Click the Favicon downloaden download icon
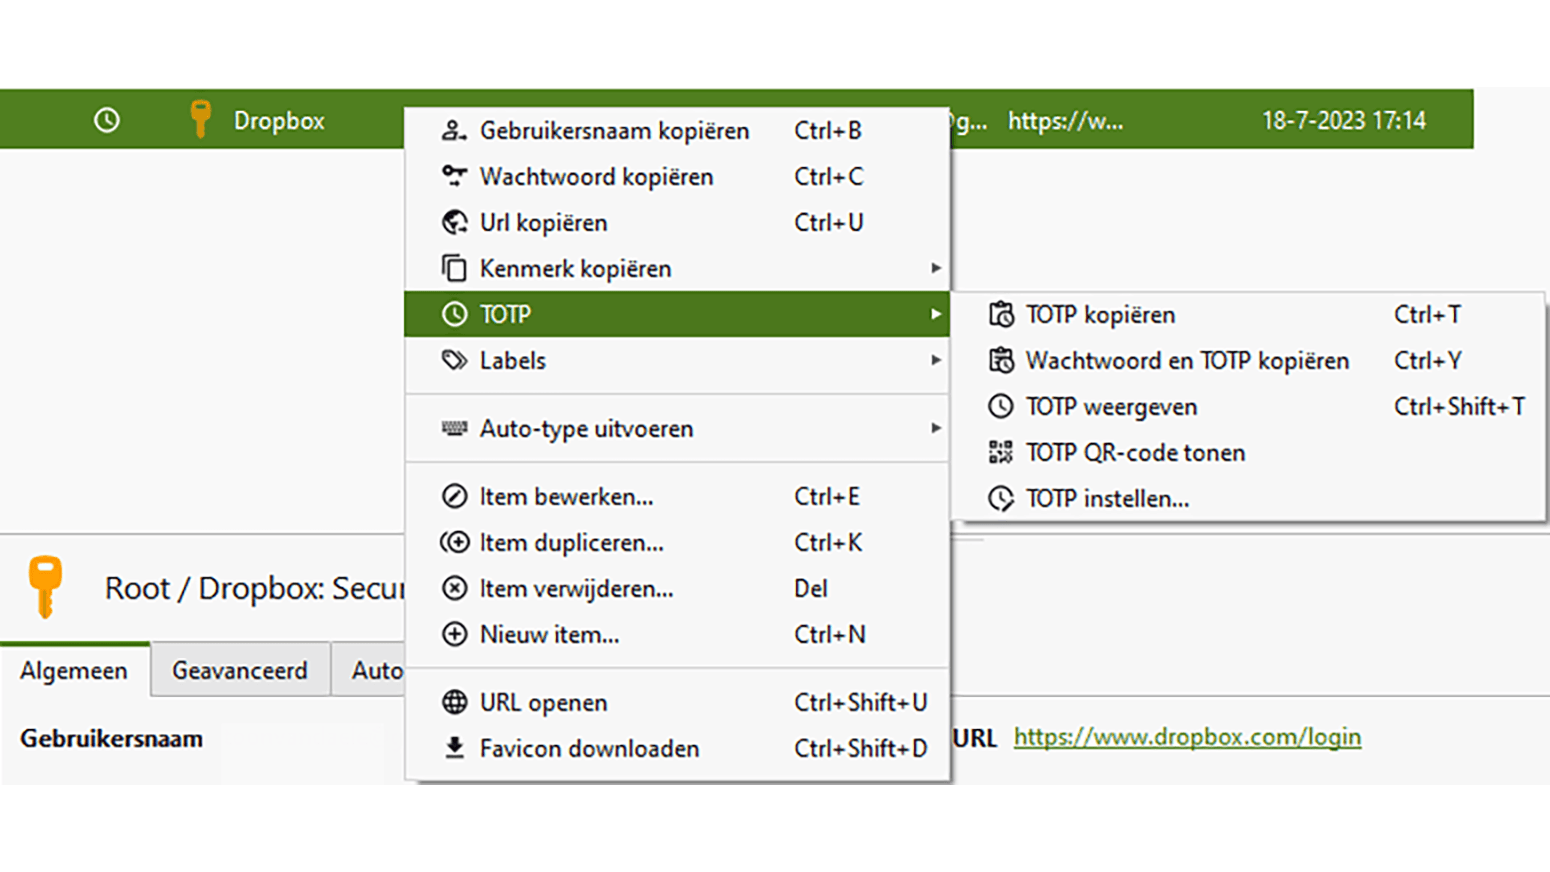This screenshot has width=1550, height=872. click(x=454, y=749)
